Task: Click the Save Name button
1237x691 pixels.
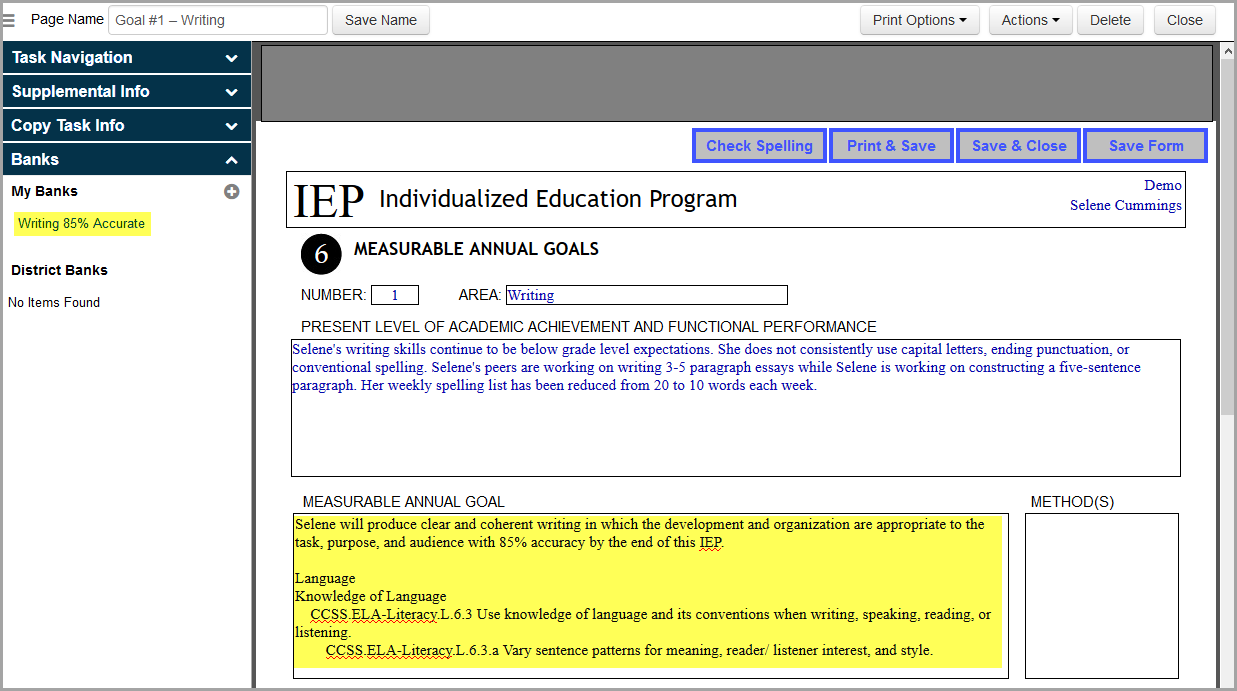Action: point(381,20)
